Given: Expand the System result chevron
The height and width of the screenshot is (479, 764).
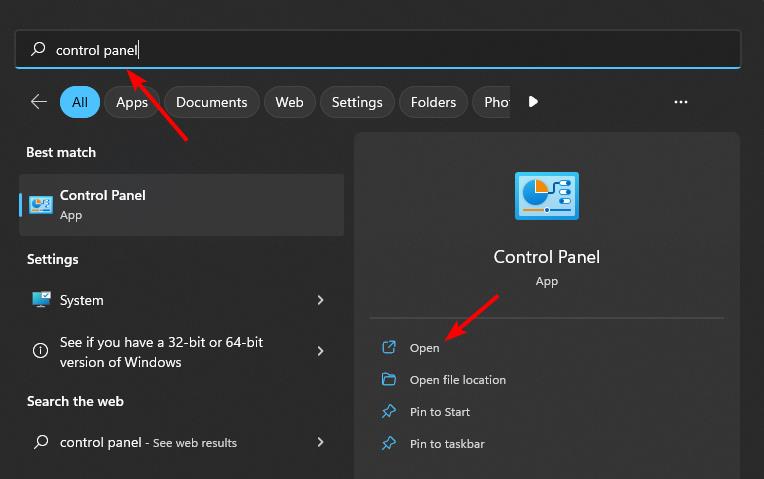Looking at the screenshot, I should (320, 300).
